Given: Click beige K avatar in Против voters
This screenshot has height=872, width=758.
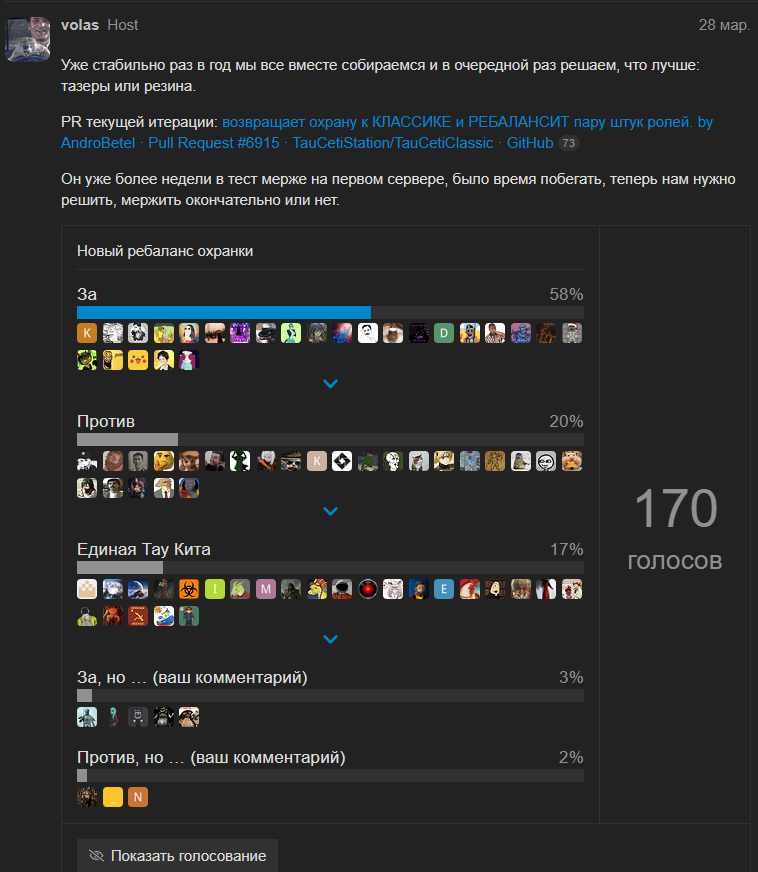Looking at the screenshot, I should click(316, 461).
